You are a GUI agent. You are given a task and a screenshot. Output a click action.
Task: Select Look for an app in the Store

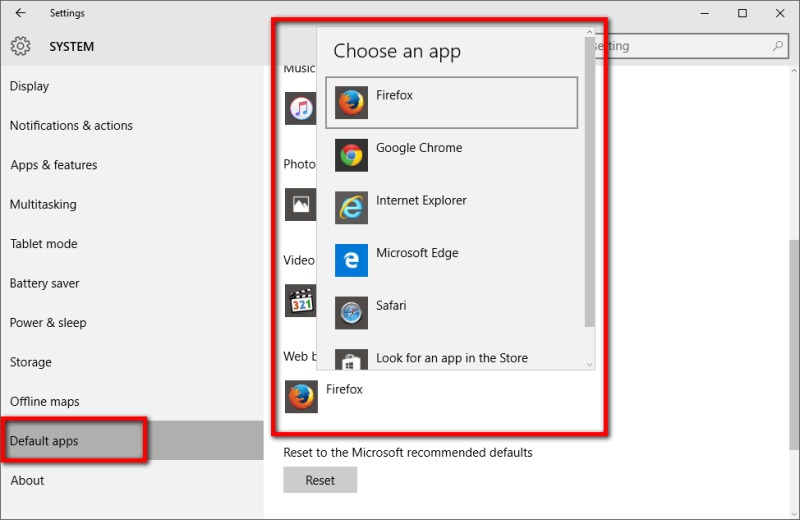tap(452, 358)
